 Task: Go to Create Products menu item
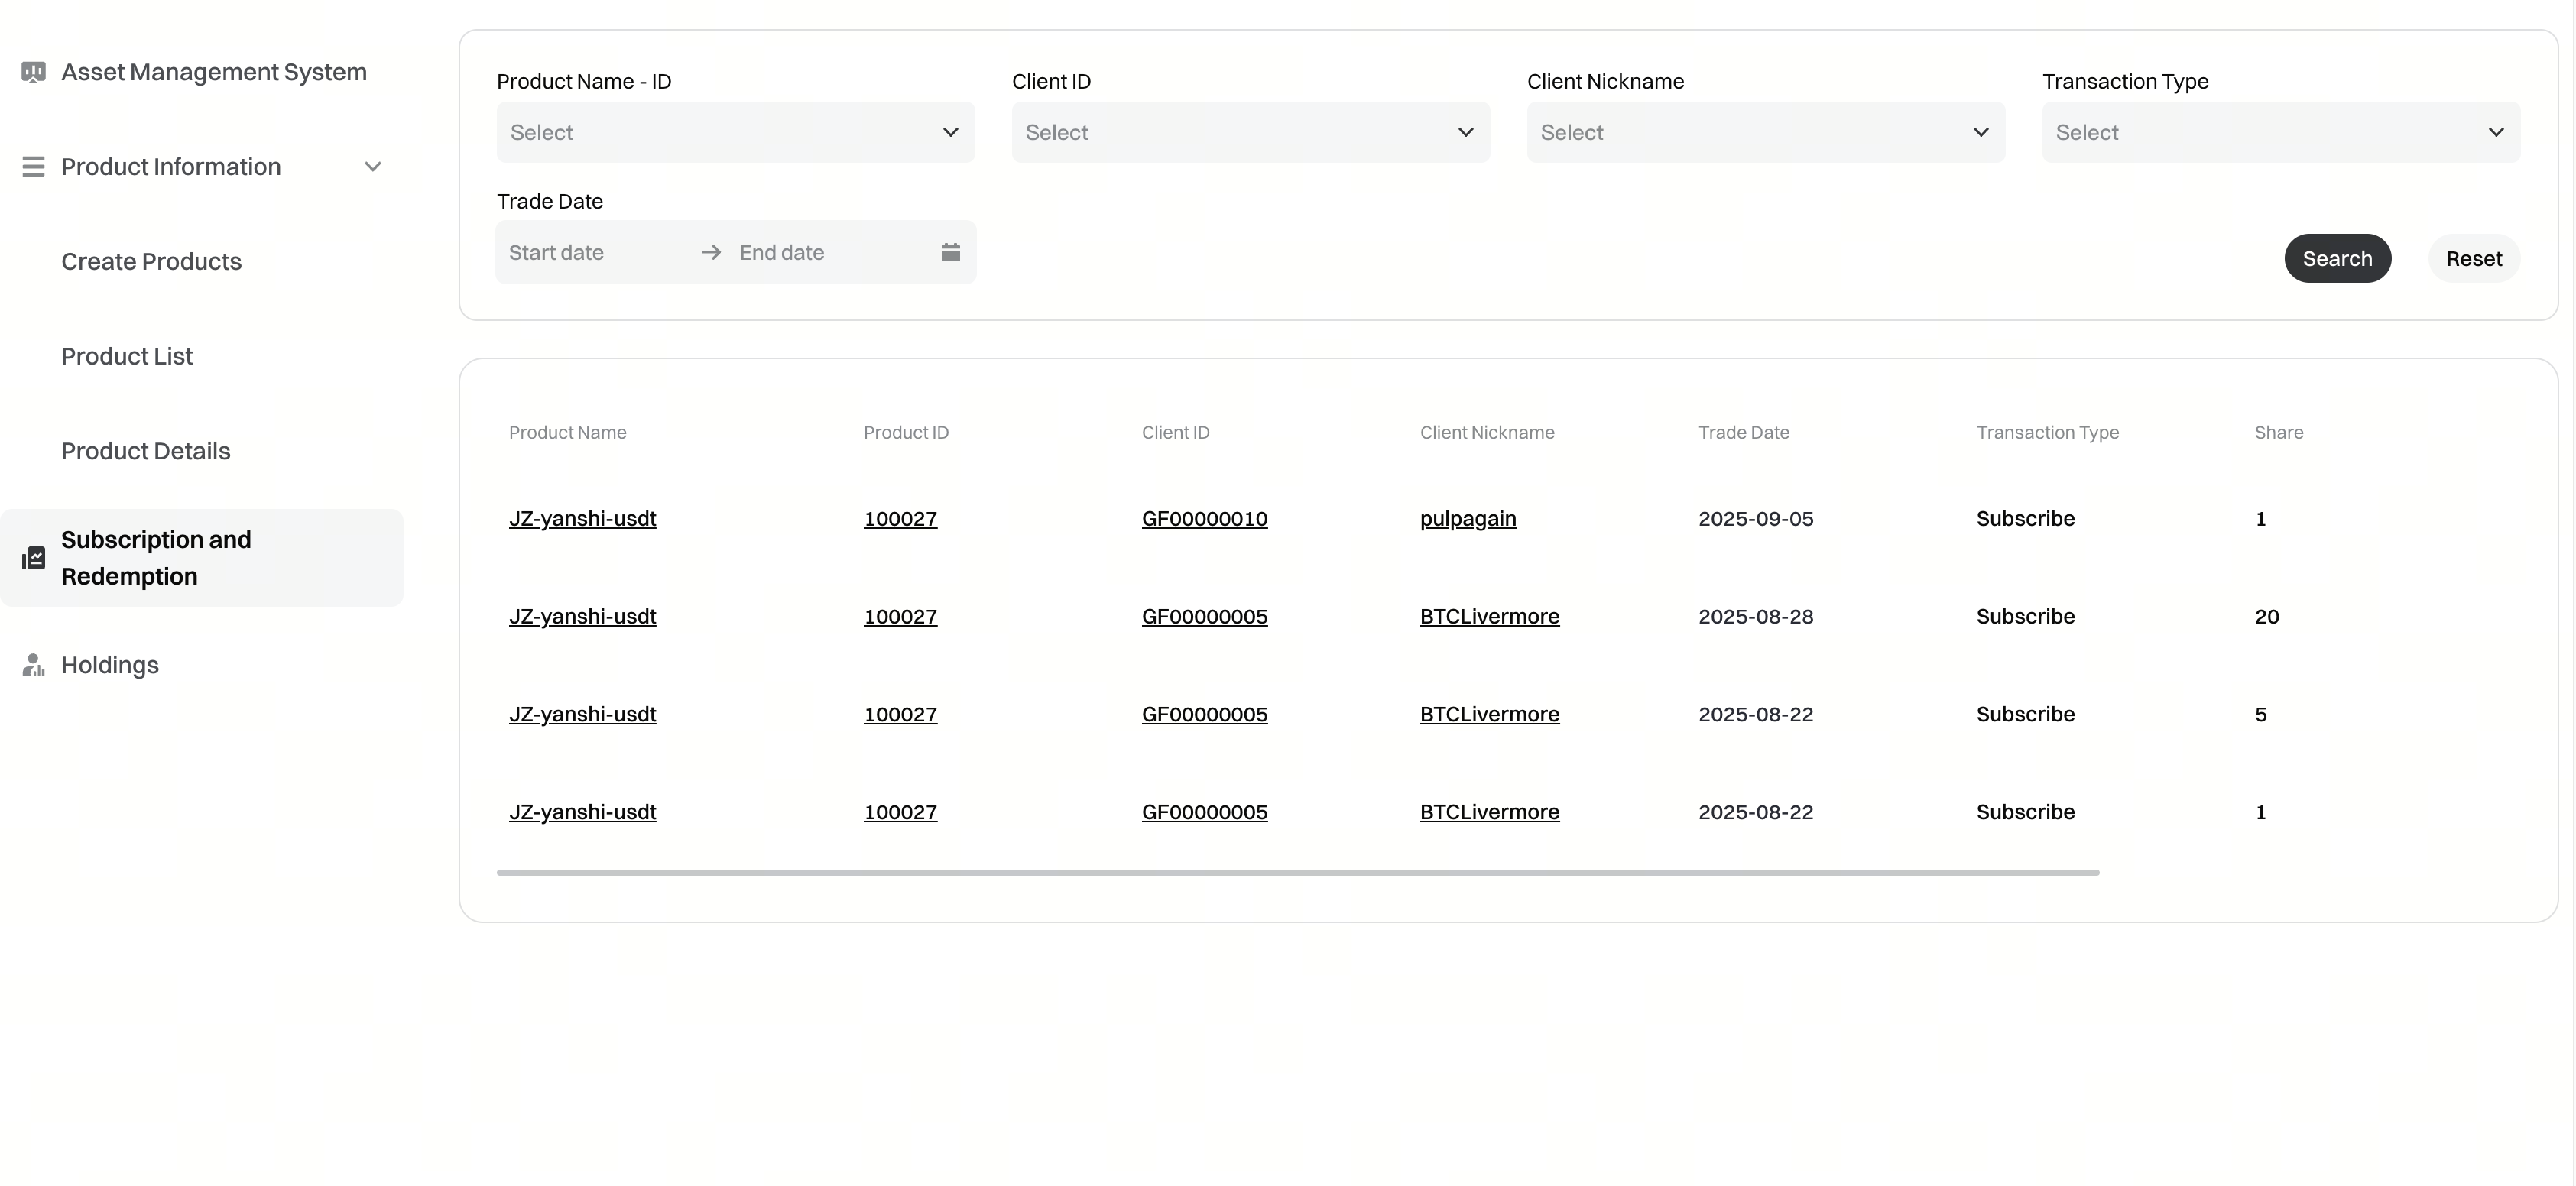pos(151,262)
